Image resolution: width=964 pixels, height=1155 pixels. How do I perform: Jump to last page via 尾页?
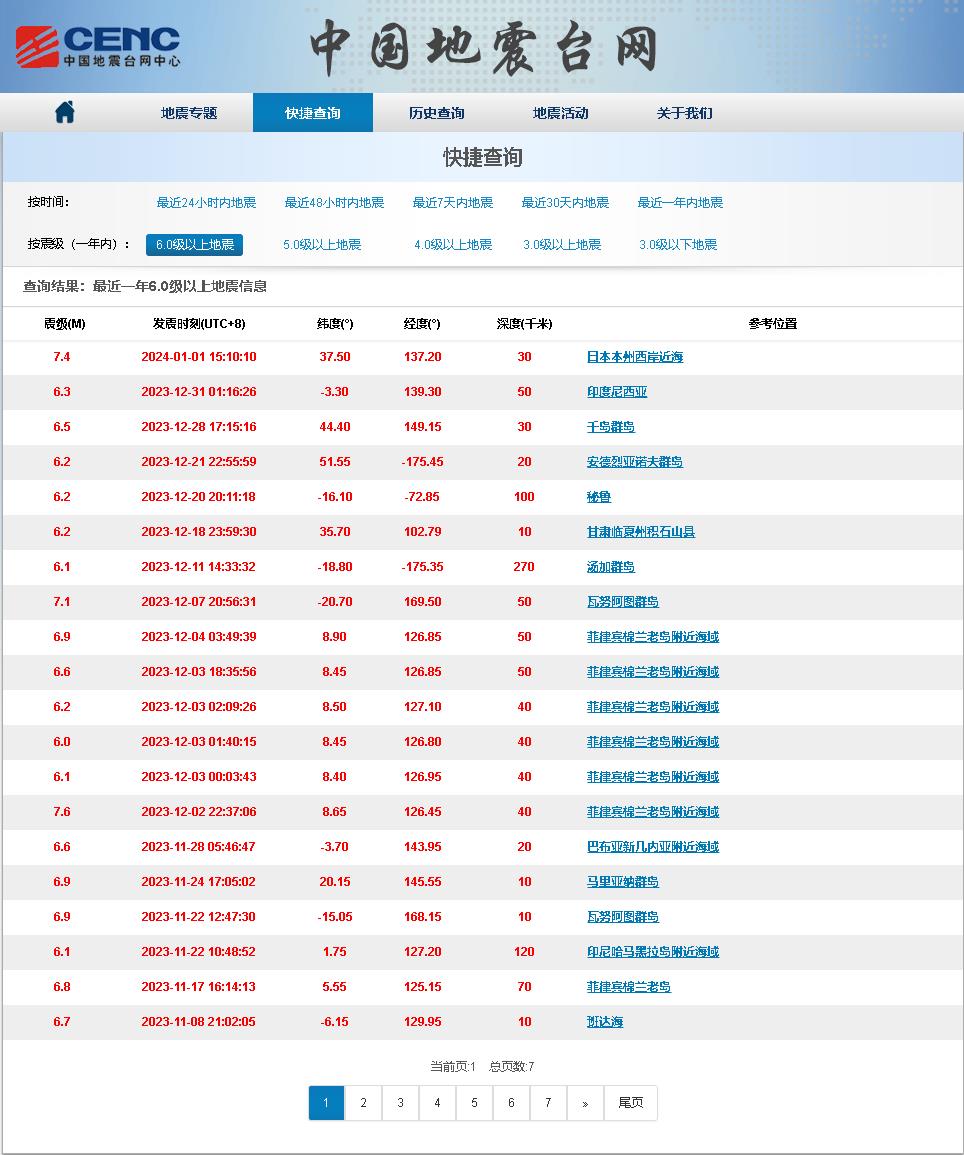(x=631, y=1103)
